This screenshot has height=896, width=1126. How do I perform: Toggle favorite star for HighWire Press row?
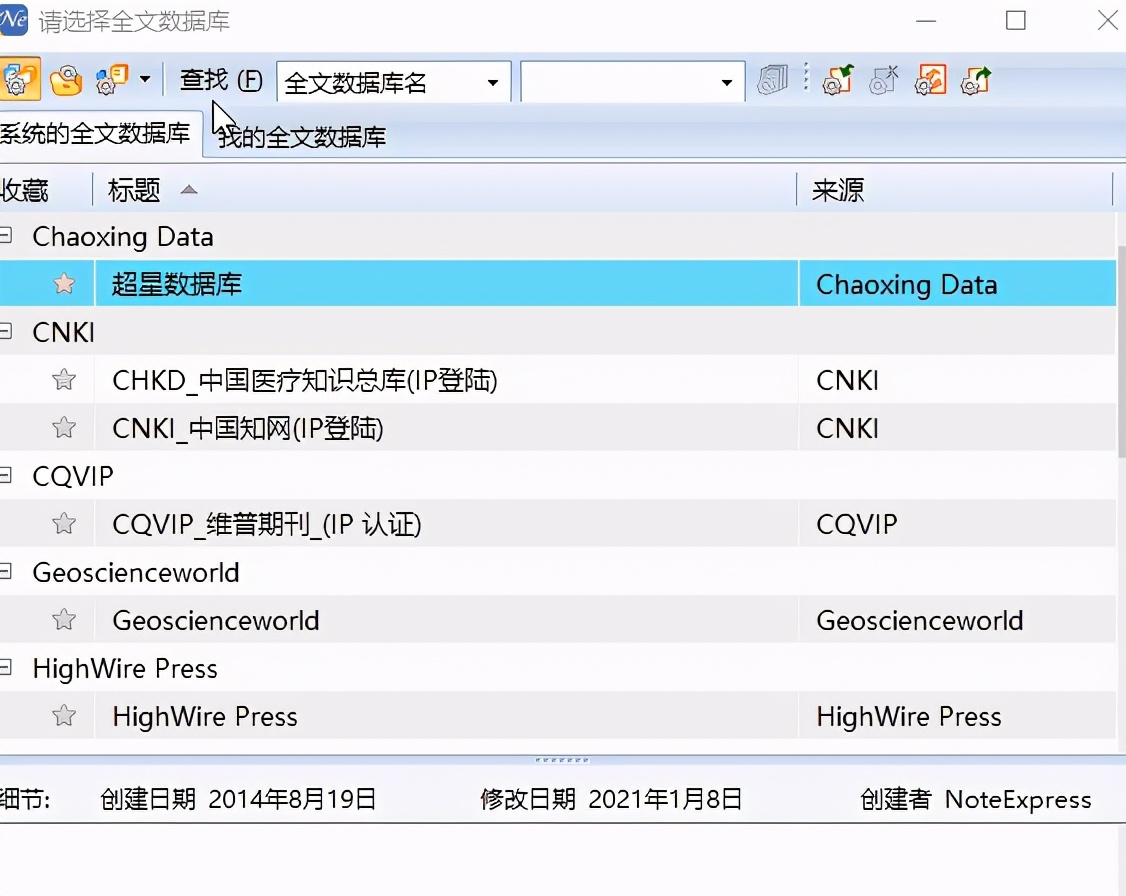coord(64,716)
